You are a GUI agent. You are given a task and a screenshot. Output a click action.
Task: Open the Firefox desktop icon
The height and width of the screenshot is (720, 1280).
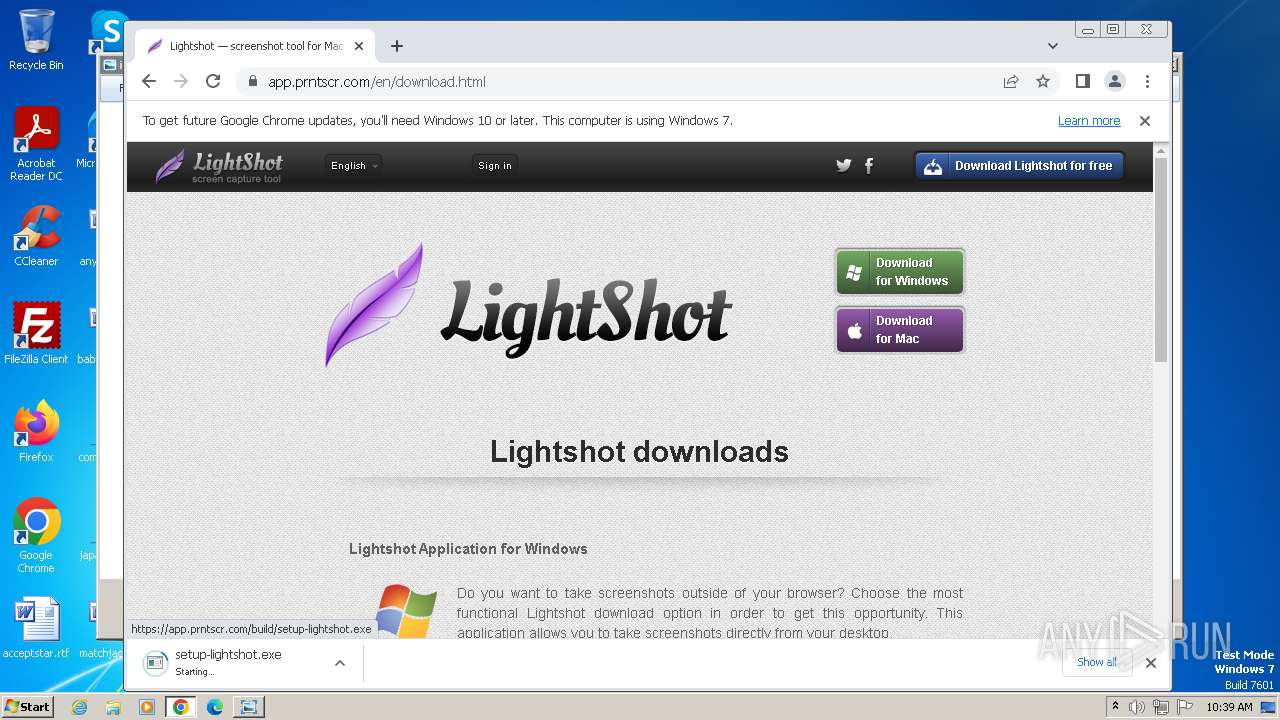tap(36, 432)
